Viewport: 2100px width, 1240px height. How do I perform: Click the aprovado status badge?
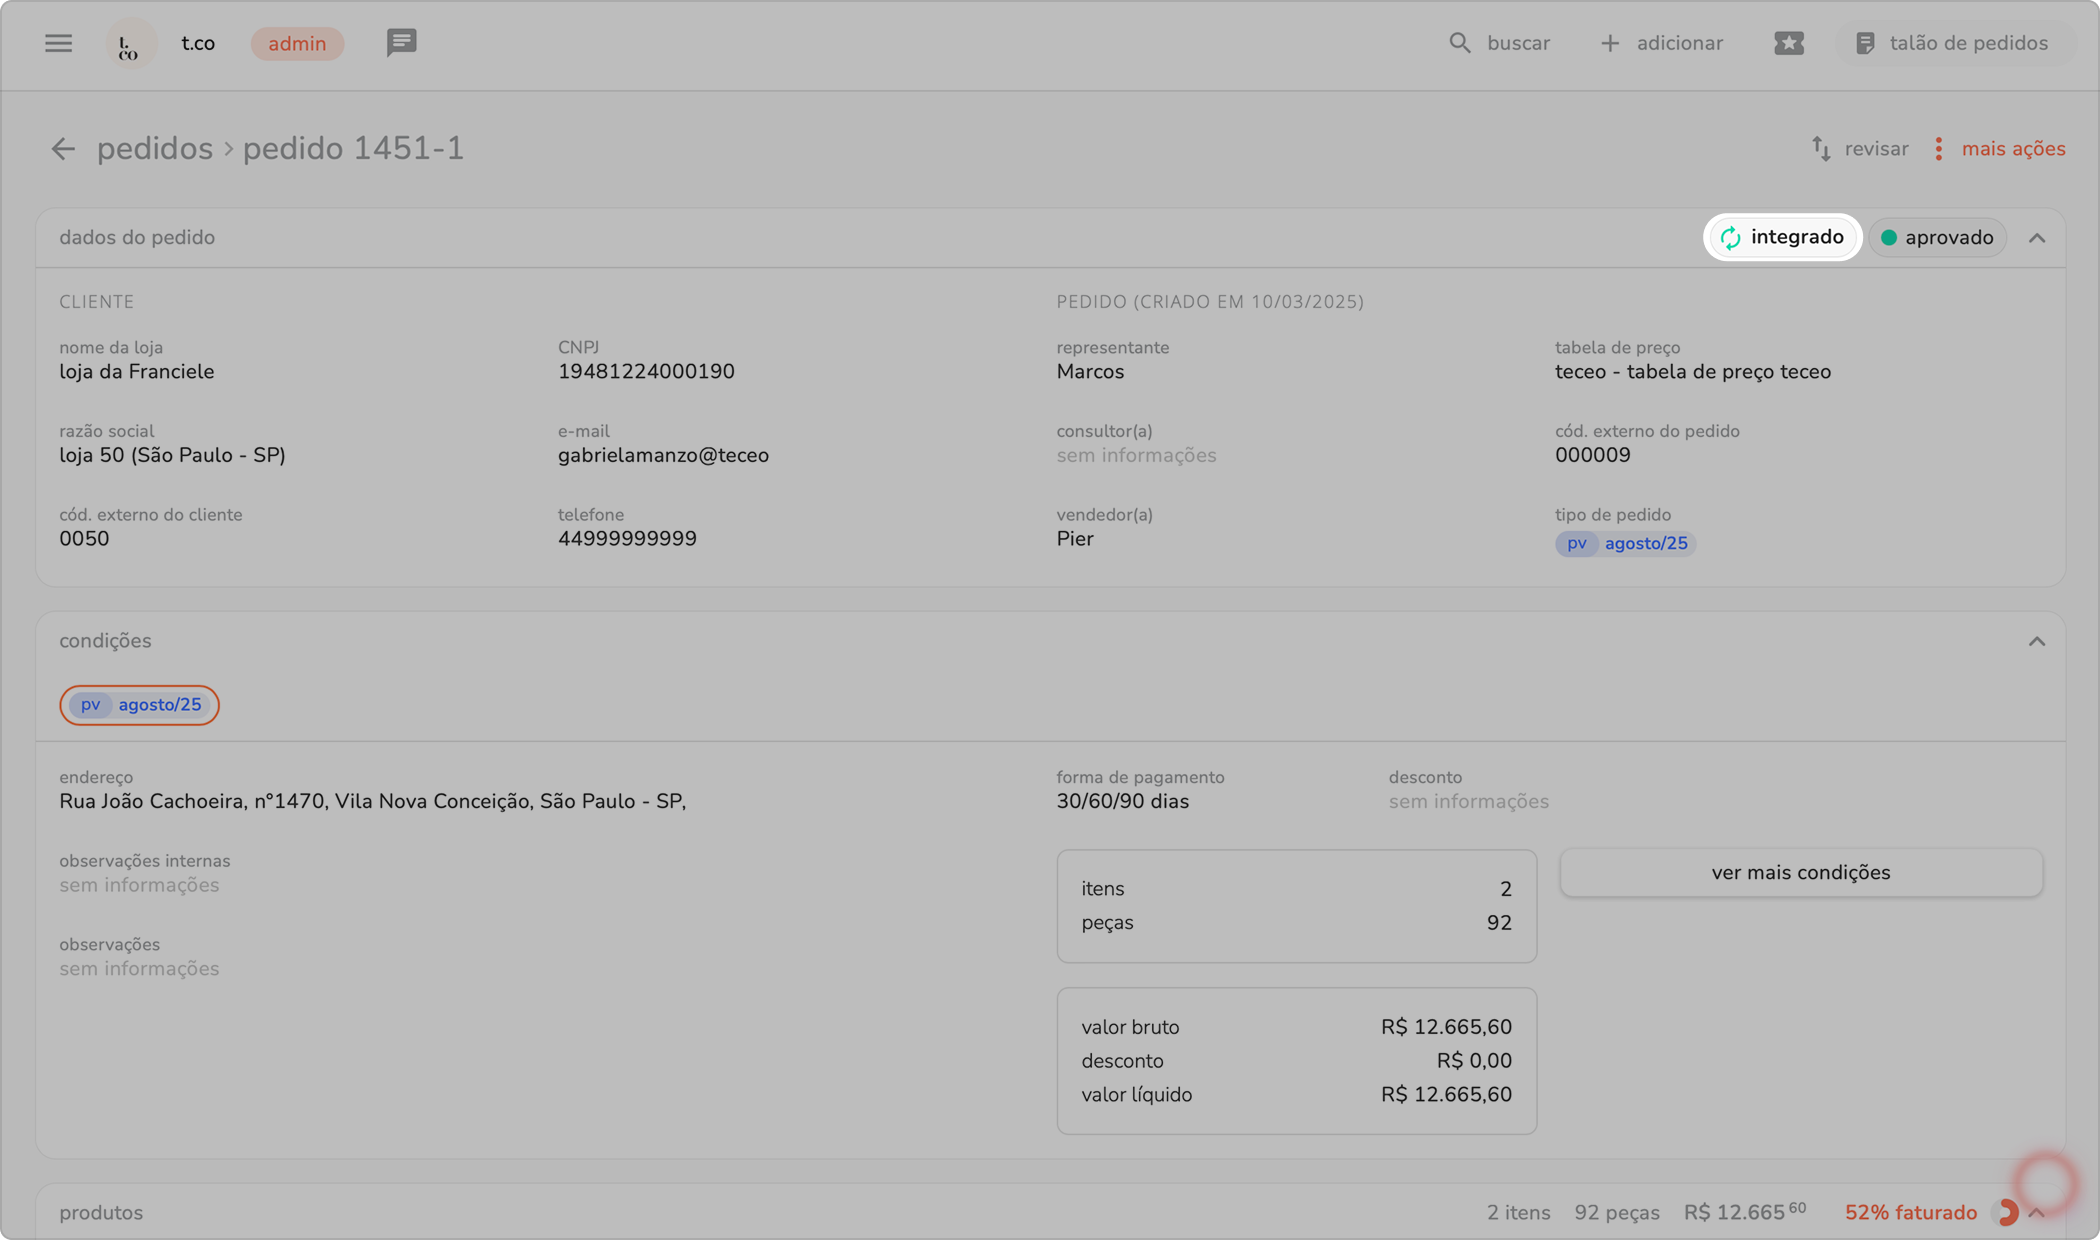coord(1936,238)
